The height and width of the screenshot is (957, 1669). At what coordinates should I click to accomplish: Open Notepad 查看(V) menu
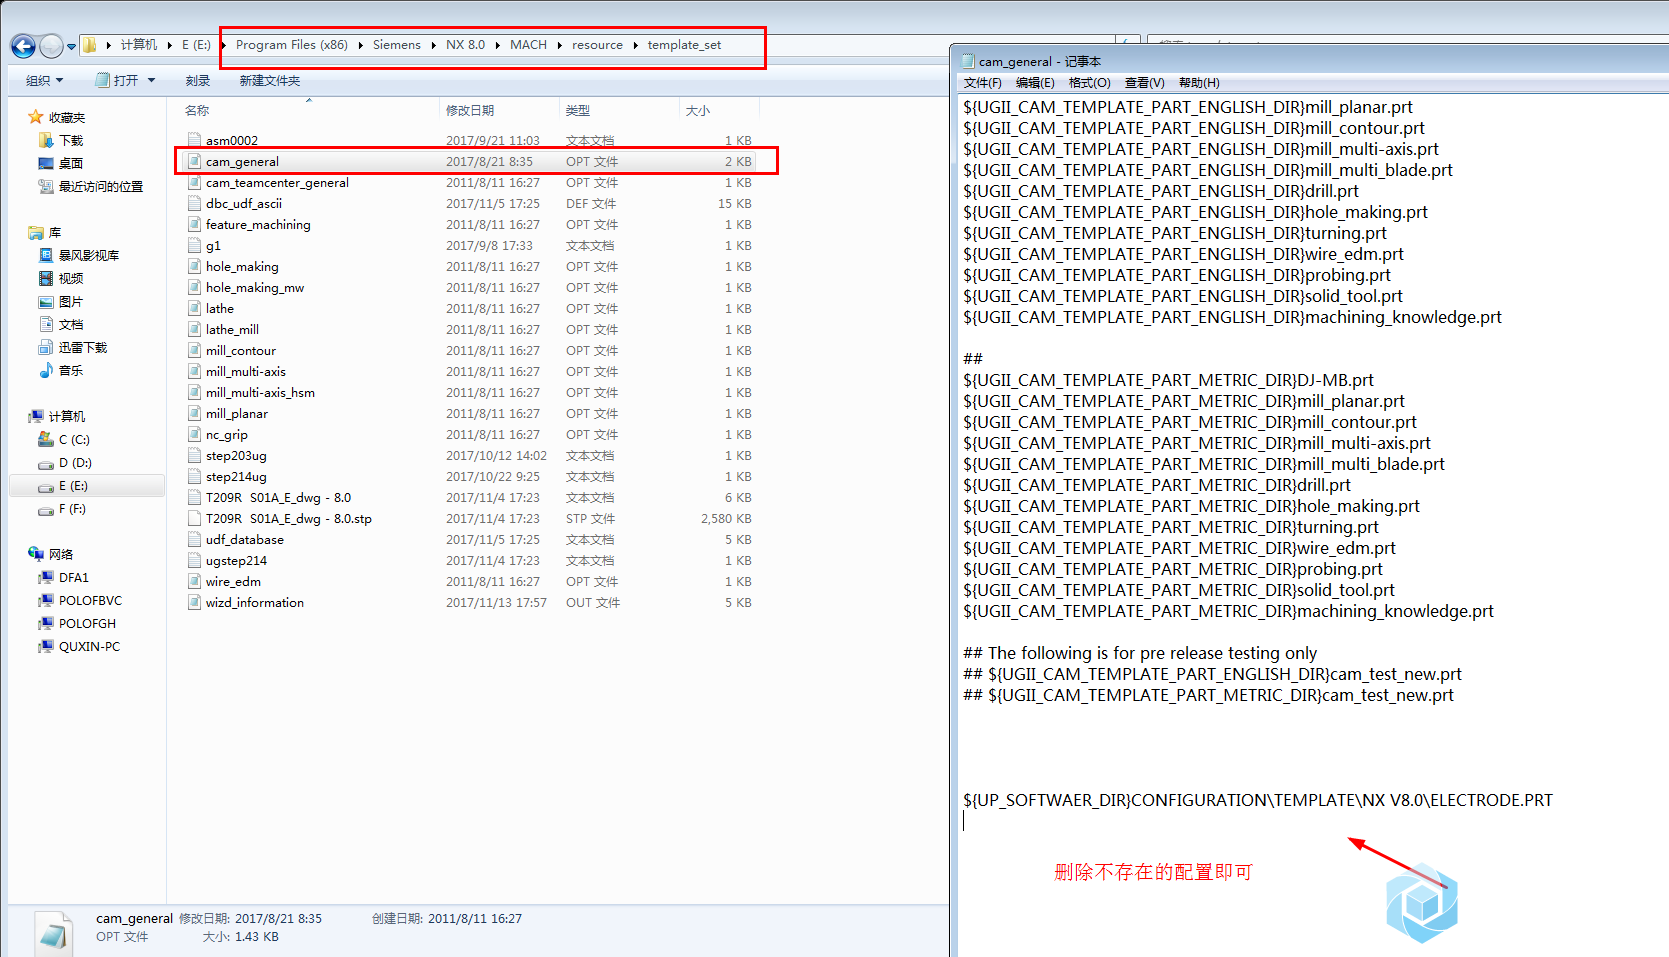(1144, 83)
